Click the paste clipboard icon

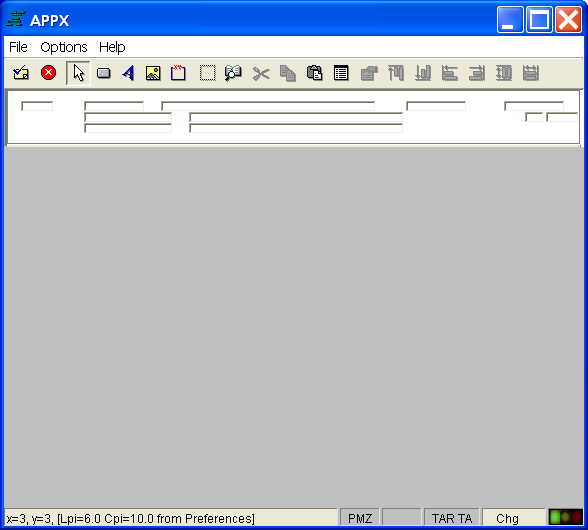pyautogui.click(x=314, y=73)
